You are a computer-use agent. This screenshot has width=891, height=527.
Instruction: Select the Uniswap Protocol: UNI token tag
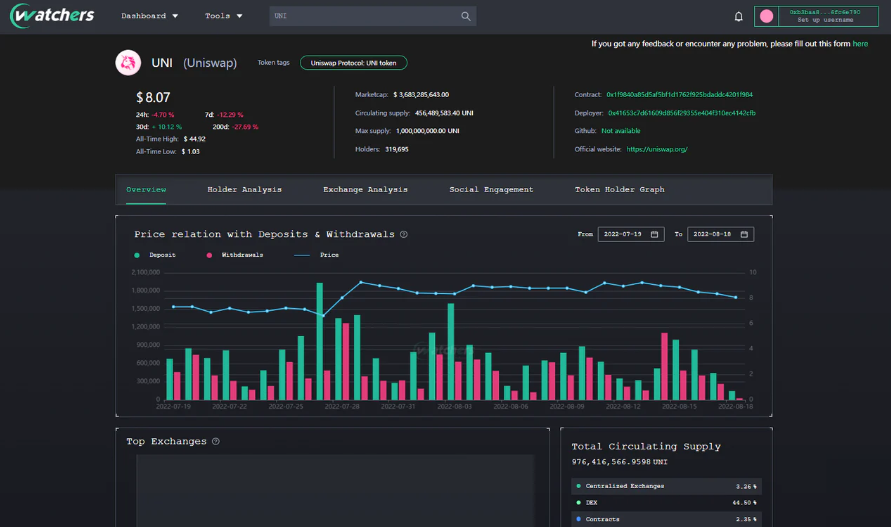pos(353,63)
